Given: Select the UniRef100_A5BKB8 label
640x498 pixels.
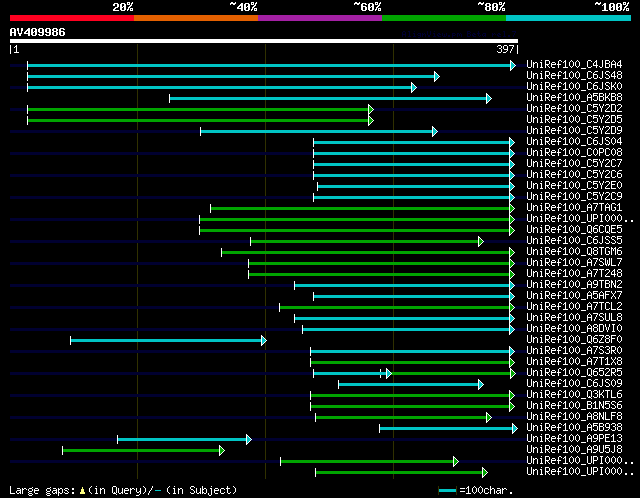Looking at the screenshot, I should point(574,98).
